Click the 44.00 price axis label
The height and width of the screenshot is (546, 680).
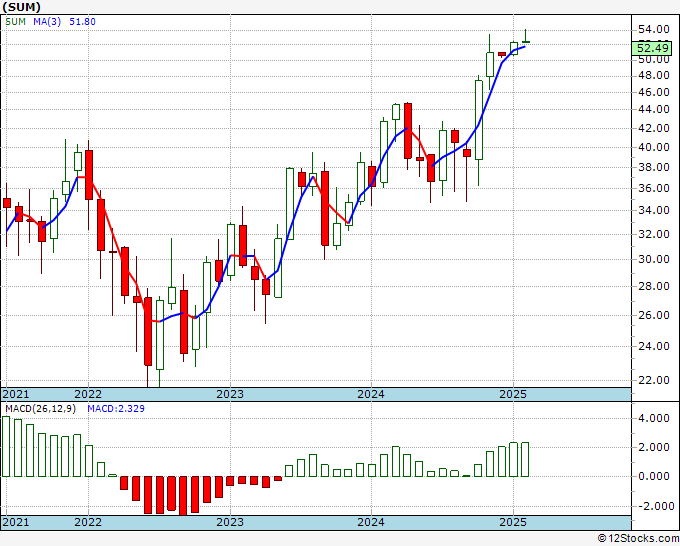[654, 109]
